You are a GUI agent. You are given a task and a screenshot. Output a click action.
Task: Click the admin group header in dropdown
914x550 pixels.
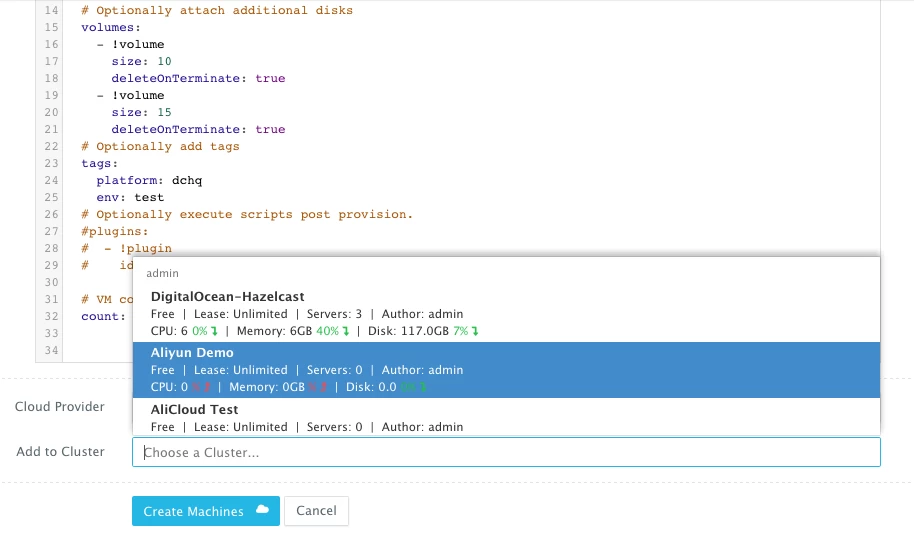pyautogui.click(x=163, y=273)
